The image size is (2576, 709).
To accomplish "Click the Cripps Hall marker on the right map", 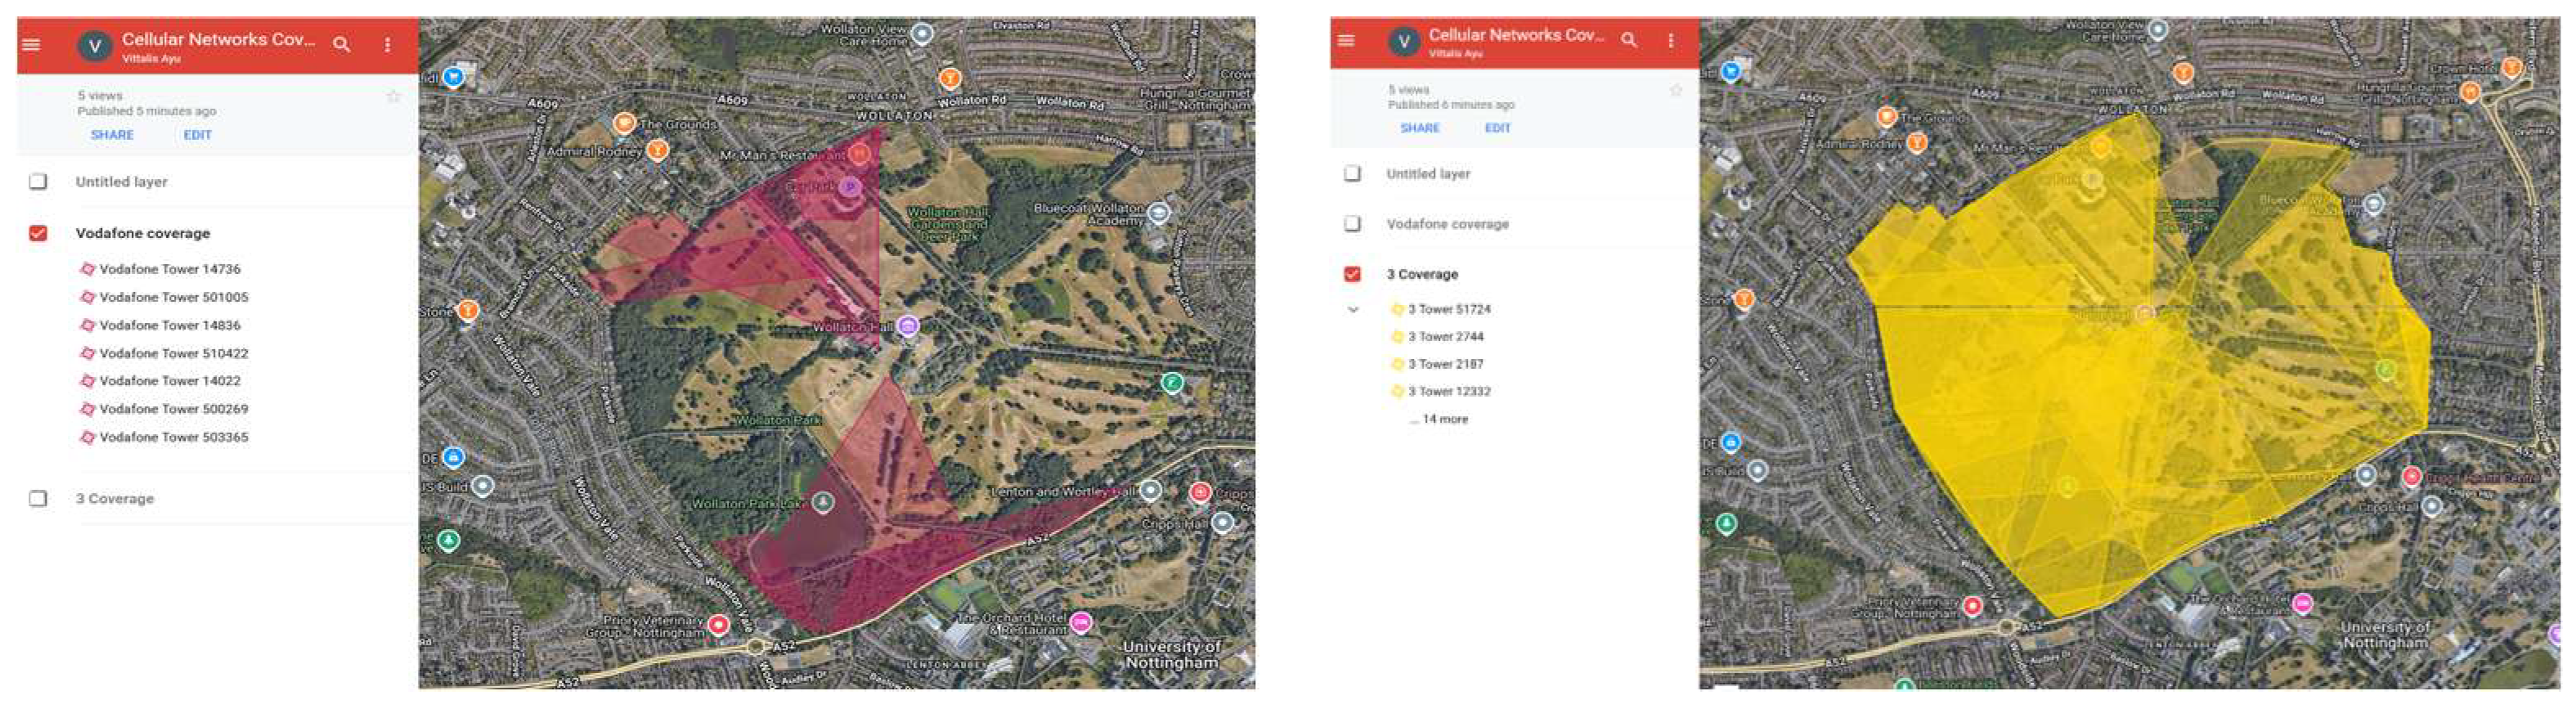I will point(2431,506).
